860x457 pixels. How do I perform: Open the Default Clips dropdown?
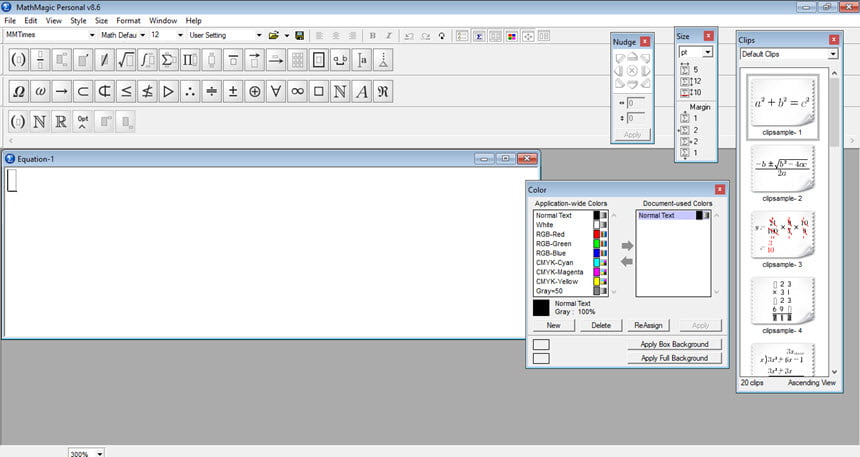833,54
